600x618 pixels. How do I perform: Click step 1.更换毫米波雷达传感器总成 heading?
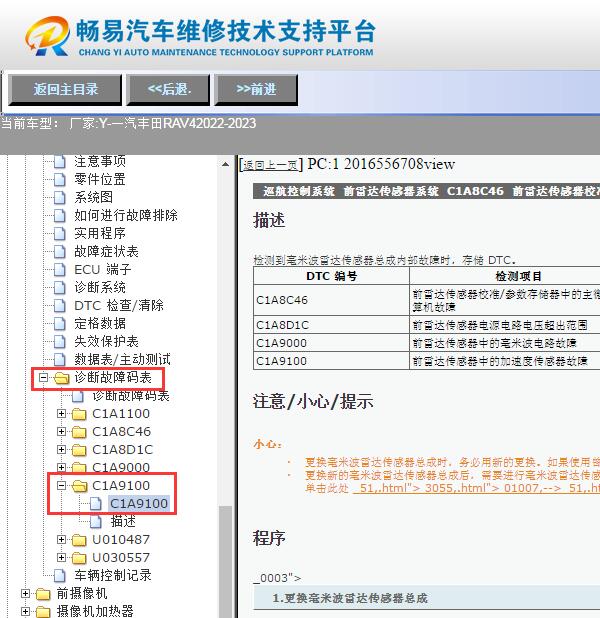(x=350, y=598)
